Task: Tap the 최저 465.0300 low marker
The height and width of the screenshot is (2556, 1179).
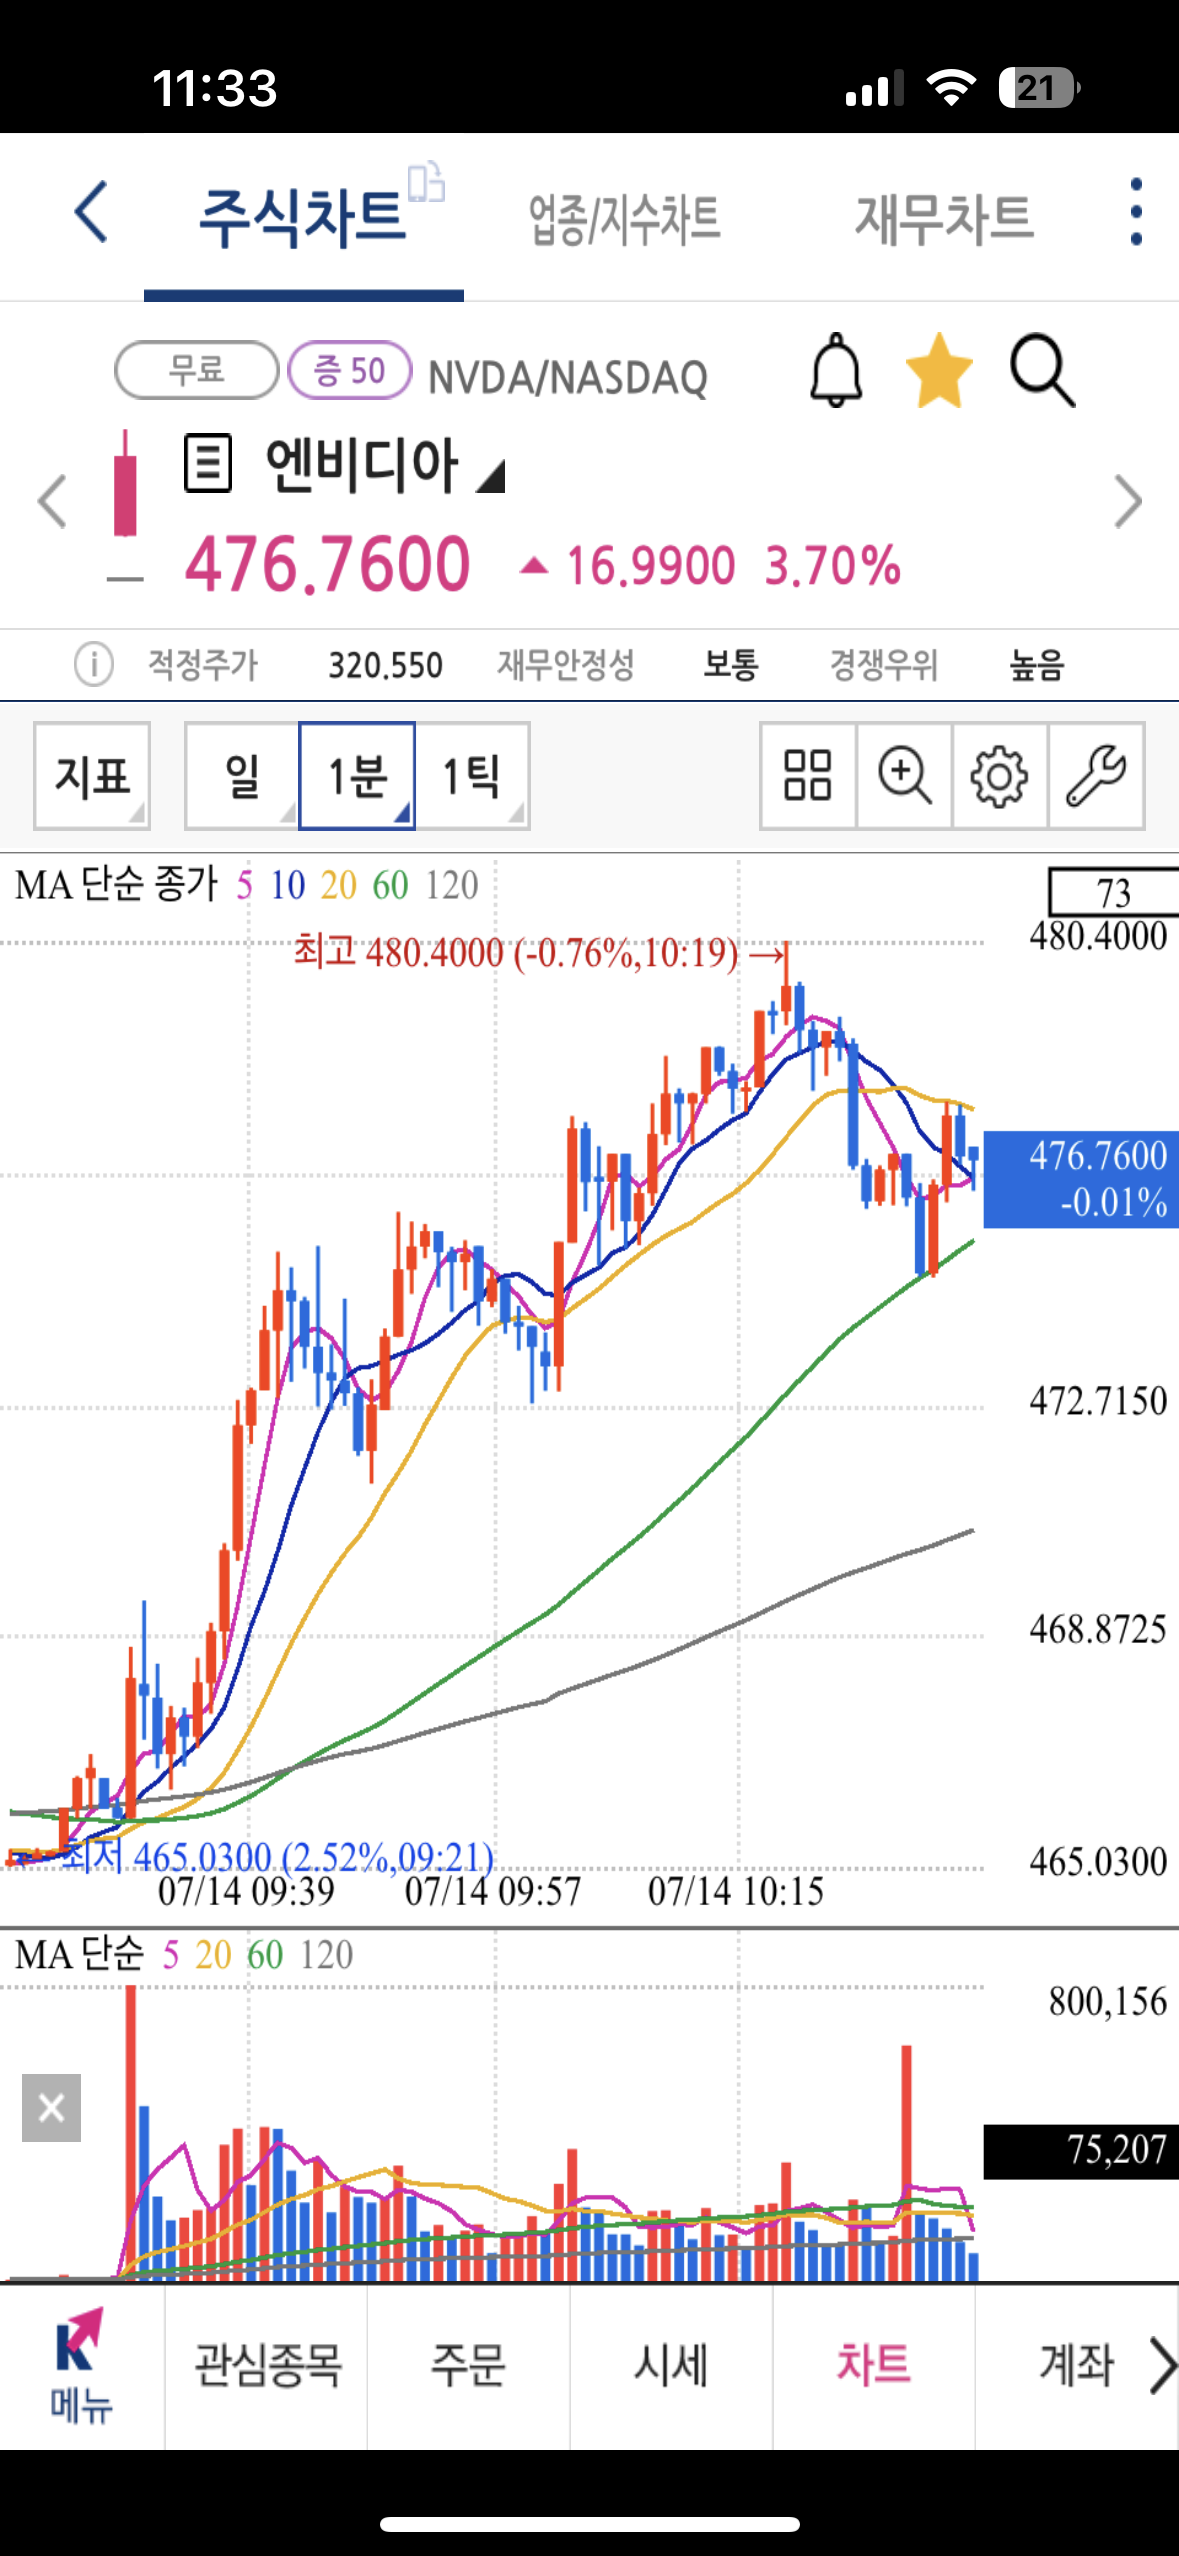Action: [x=278, y=1857]
